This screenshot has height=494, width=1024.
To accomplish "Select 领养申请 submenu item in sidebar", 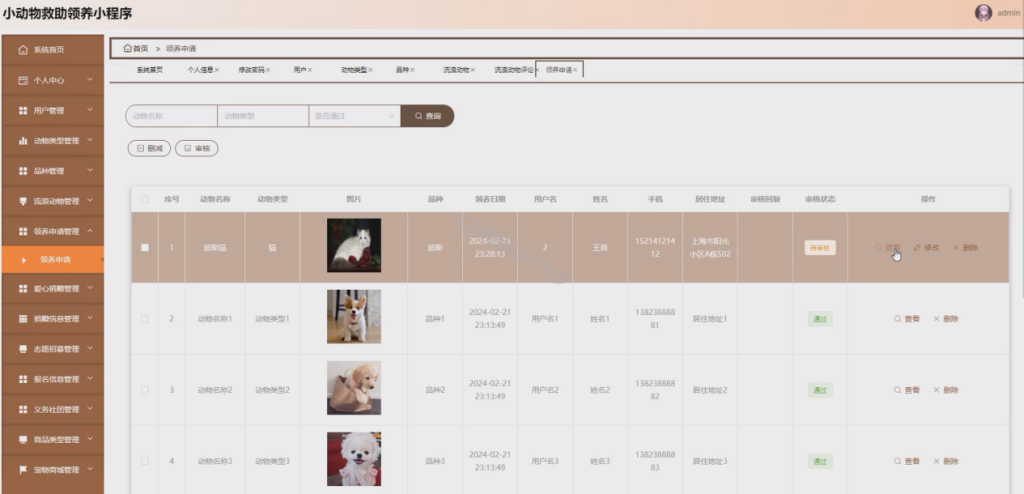I will click(x=52, y=260).
